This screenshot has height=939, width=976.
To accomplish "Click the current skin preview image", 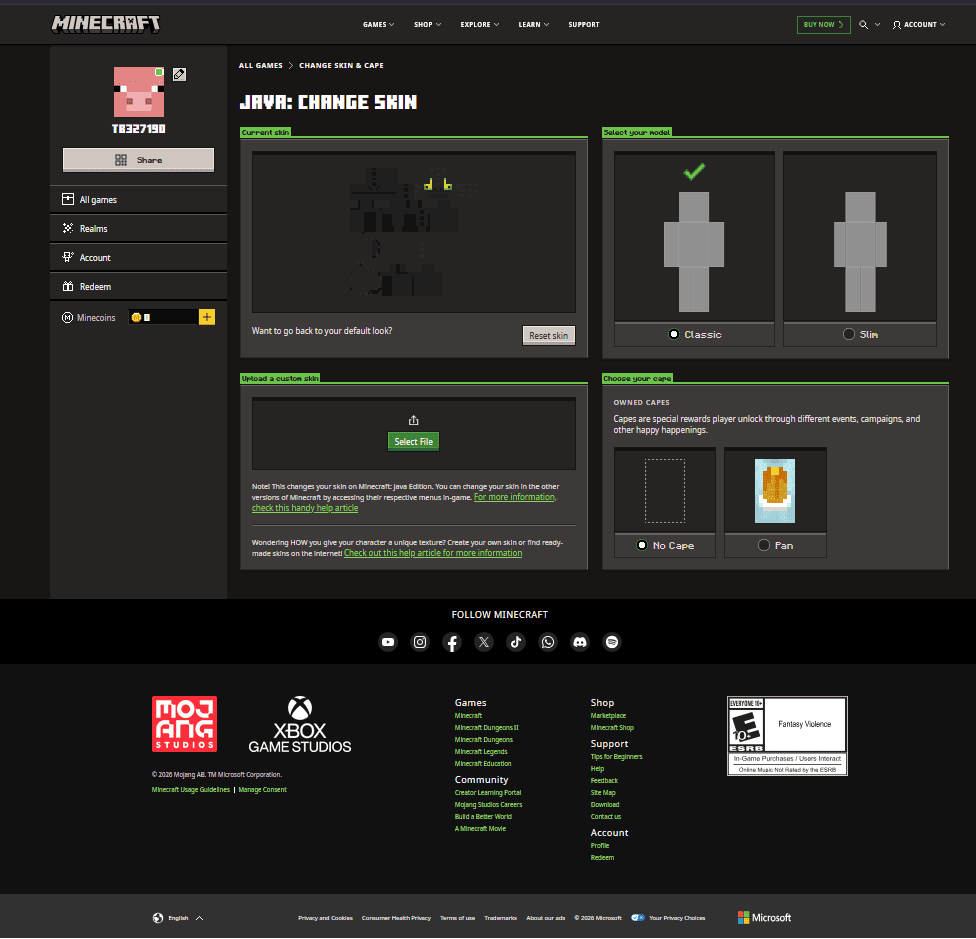I will [x=414, y=232].
